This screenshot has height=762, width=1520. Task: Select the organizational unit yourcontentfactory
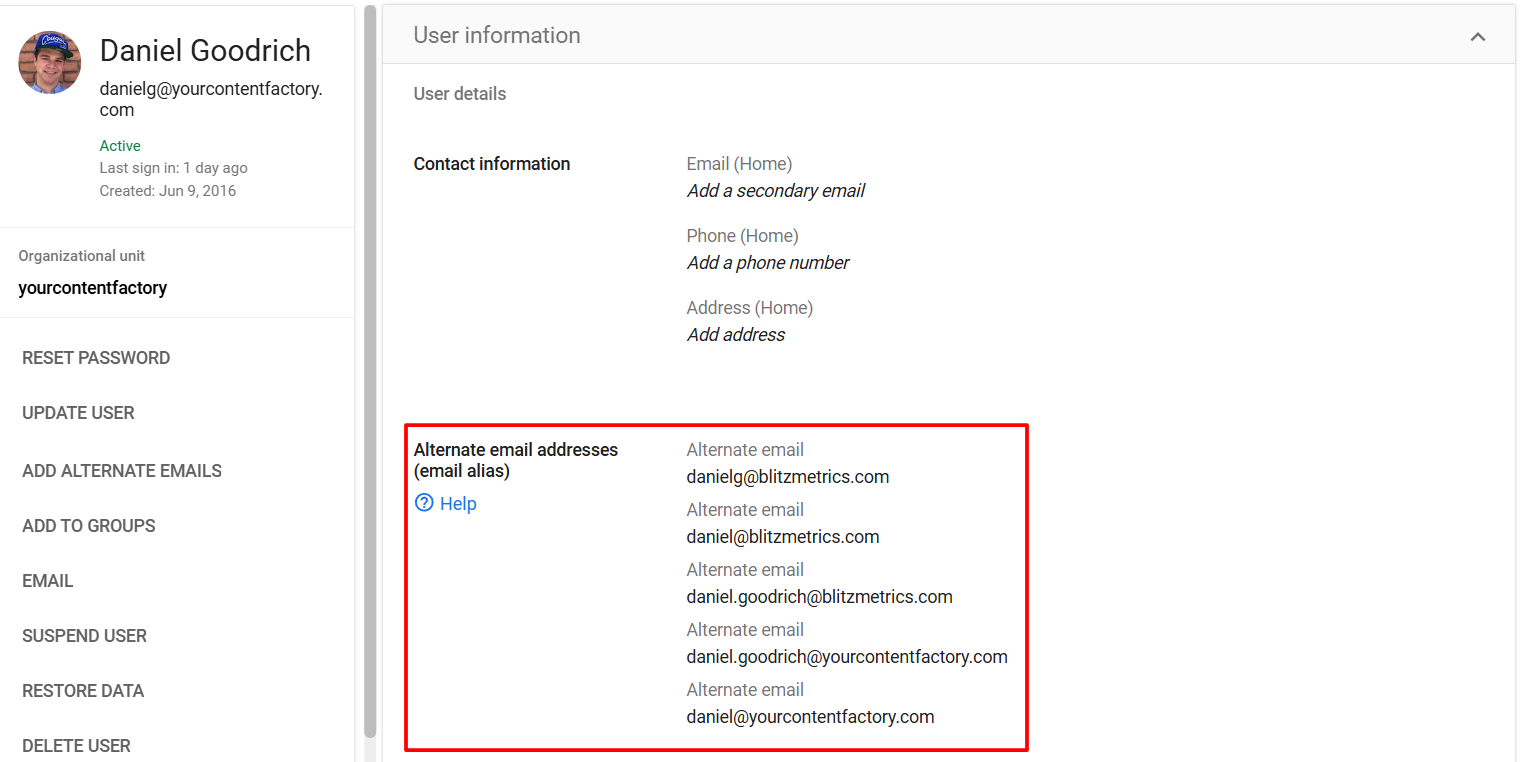click(x=92, y=287)
